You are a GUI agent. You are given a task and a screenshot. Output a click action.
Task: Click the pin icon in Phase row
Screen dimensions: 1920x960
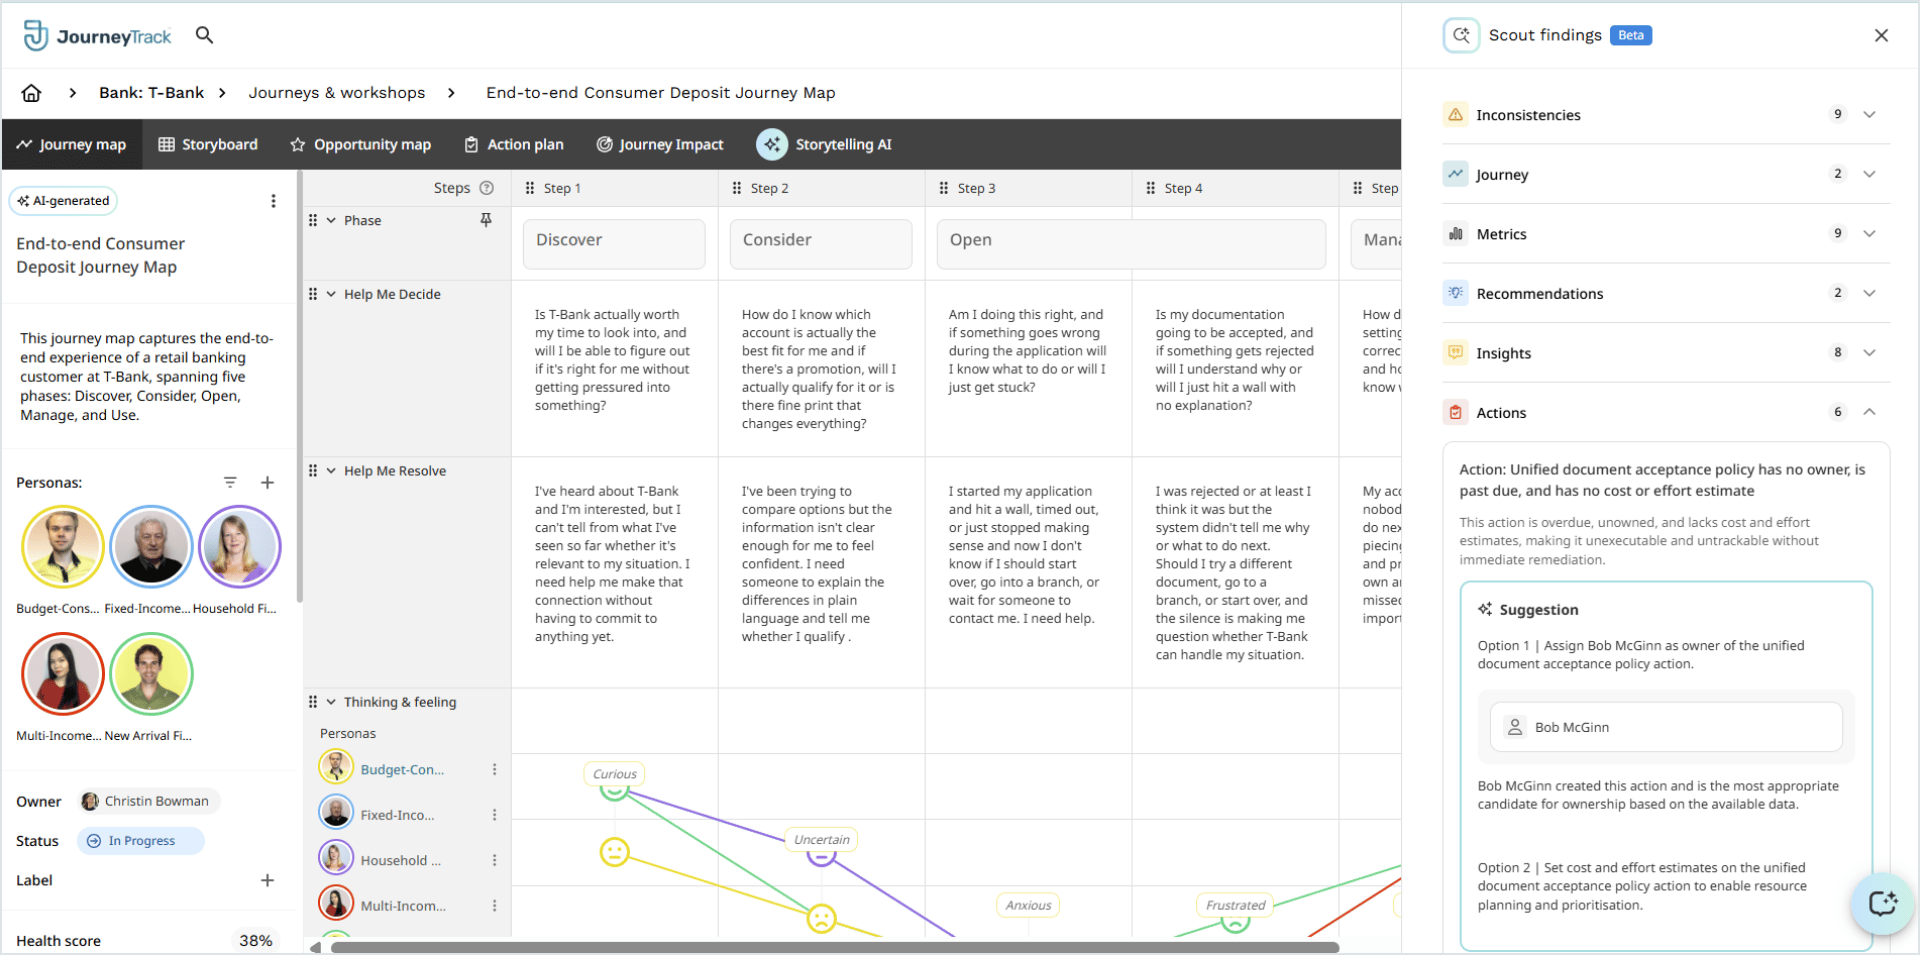(x=486, y=220)
